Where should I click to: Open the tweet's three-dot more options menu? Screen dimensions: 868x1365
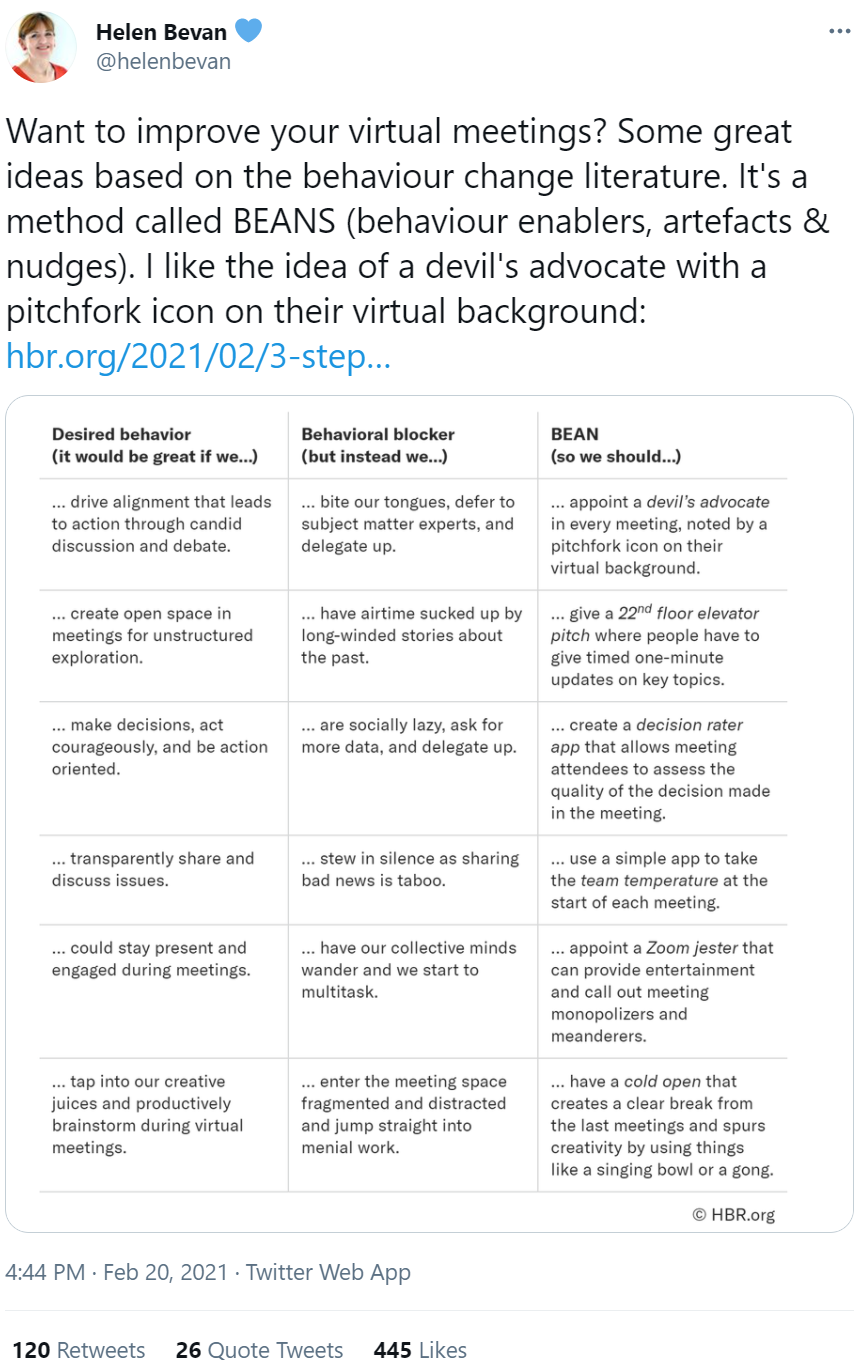tap(840, 32)
